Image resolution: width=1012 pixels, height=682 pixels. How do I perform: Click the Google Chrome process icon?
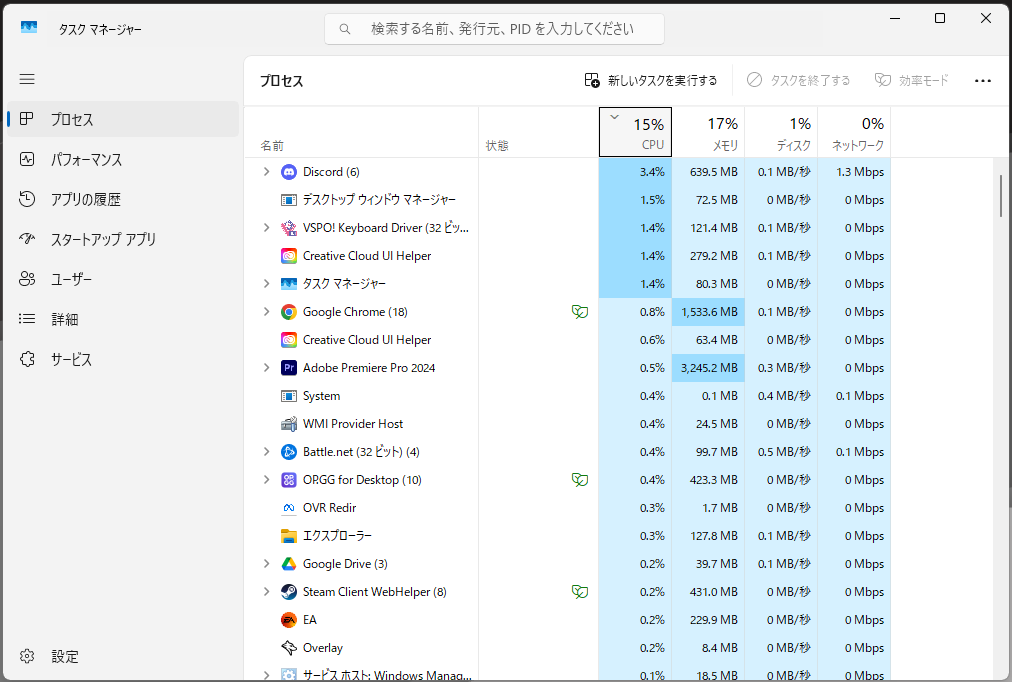[289, 312]
